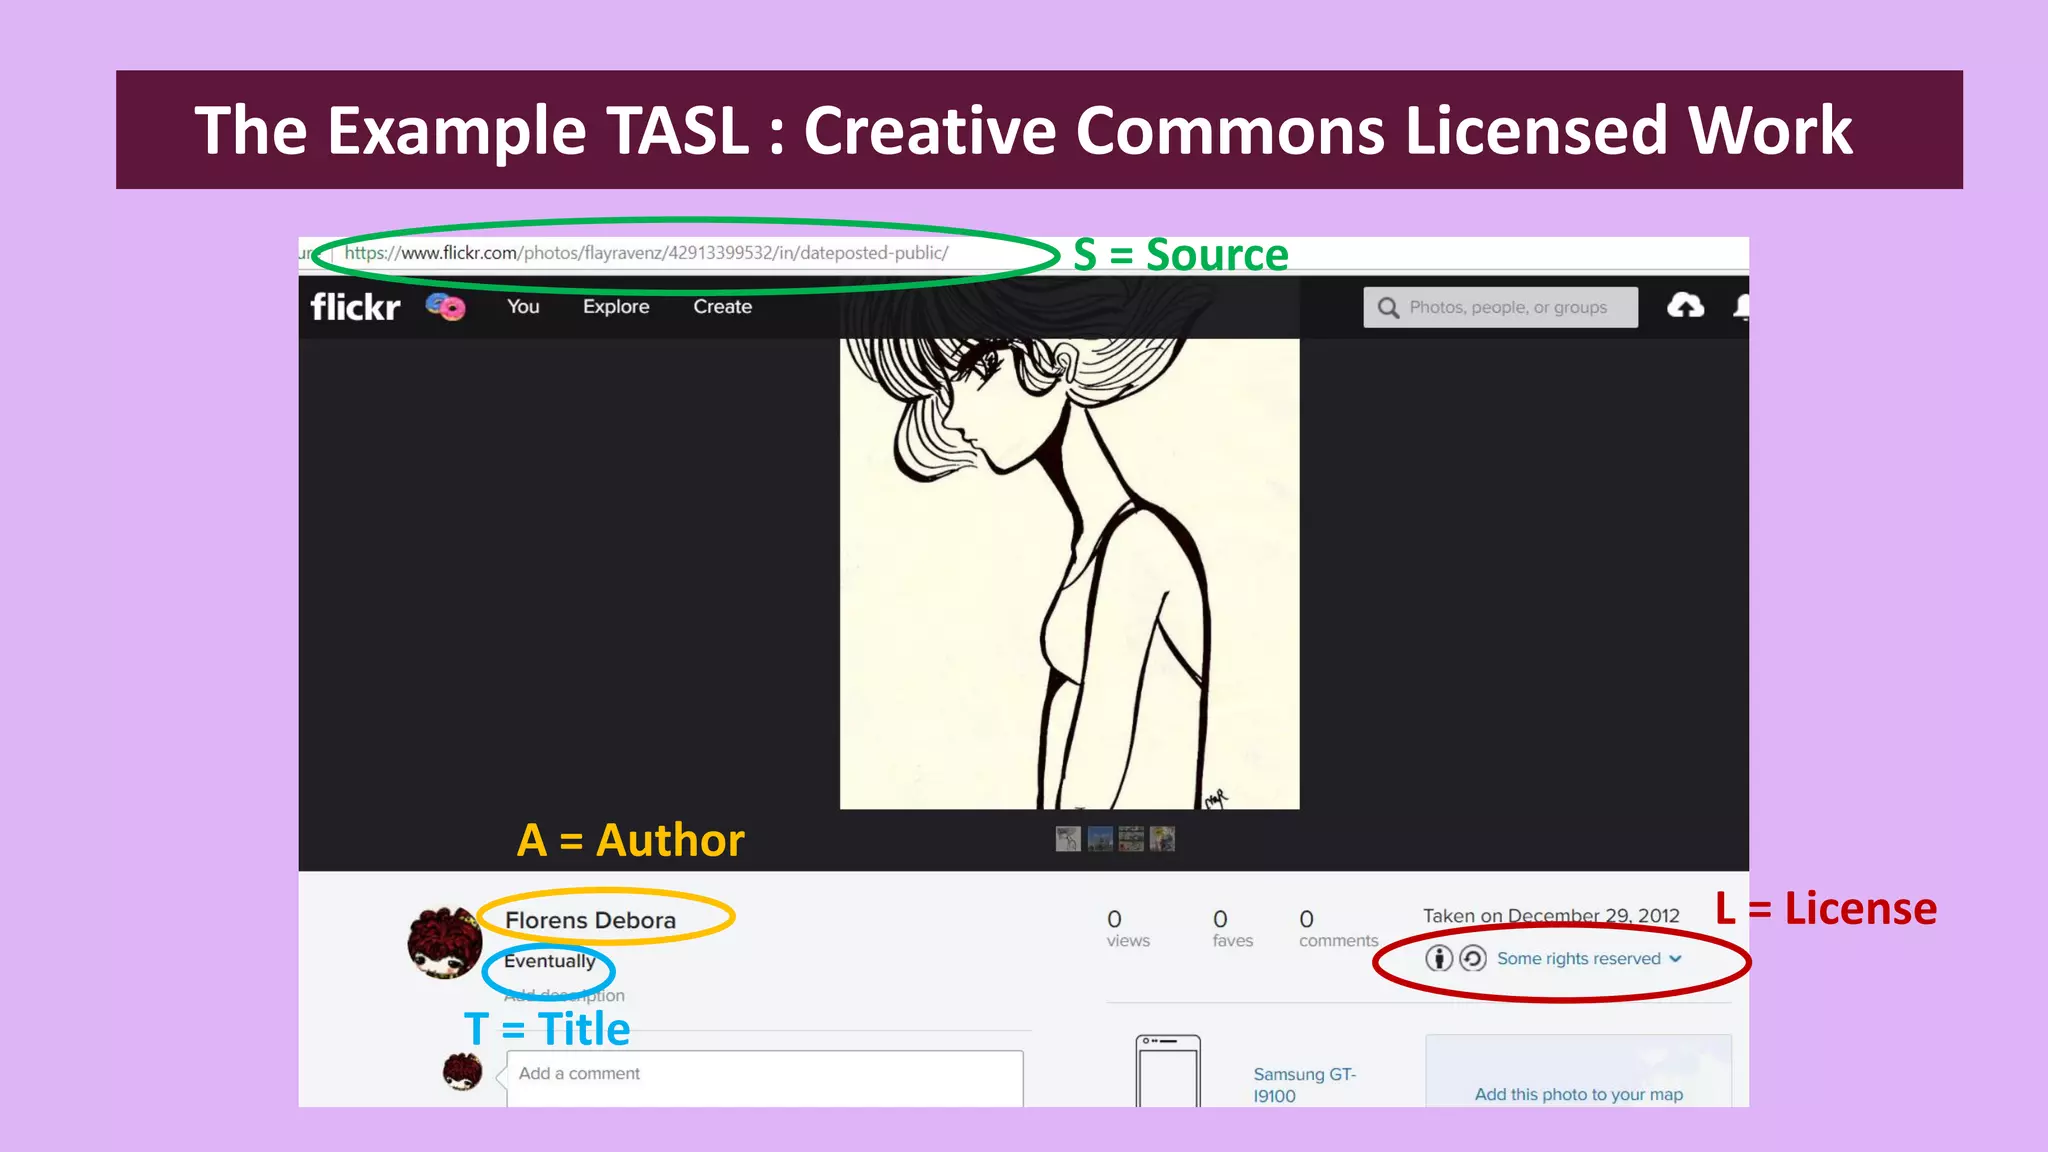Select the You tab in the navbar
The height and width of the screenshot is (1152, 2048).
coord(523,307)
